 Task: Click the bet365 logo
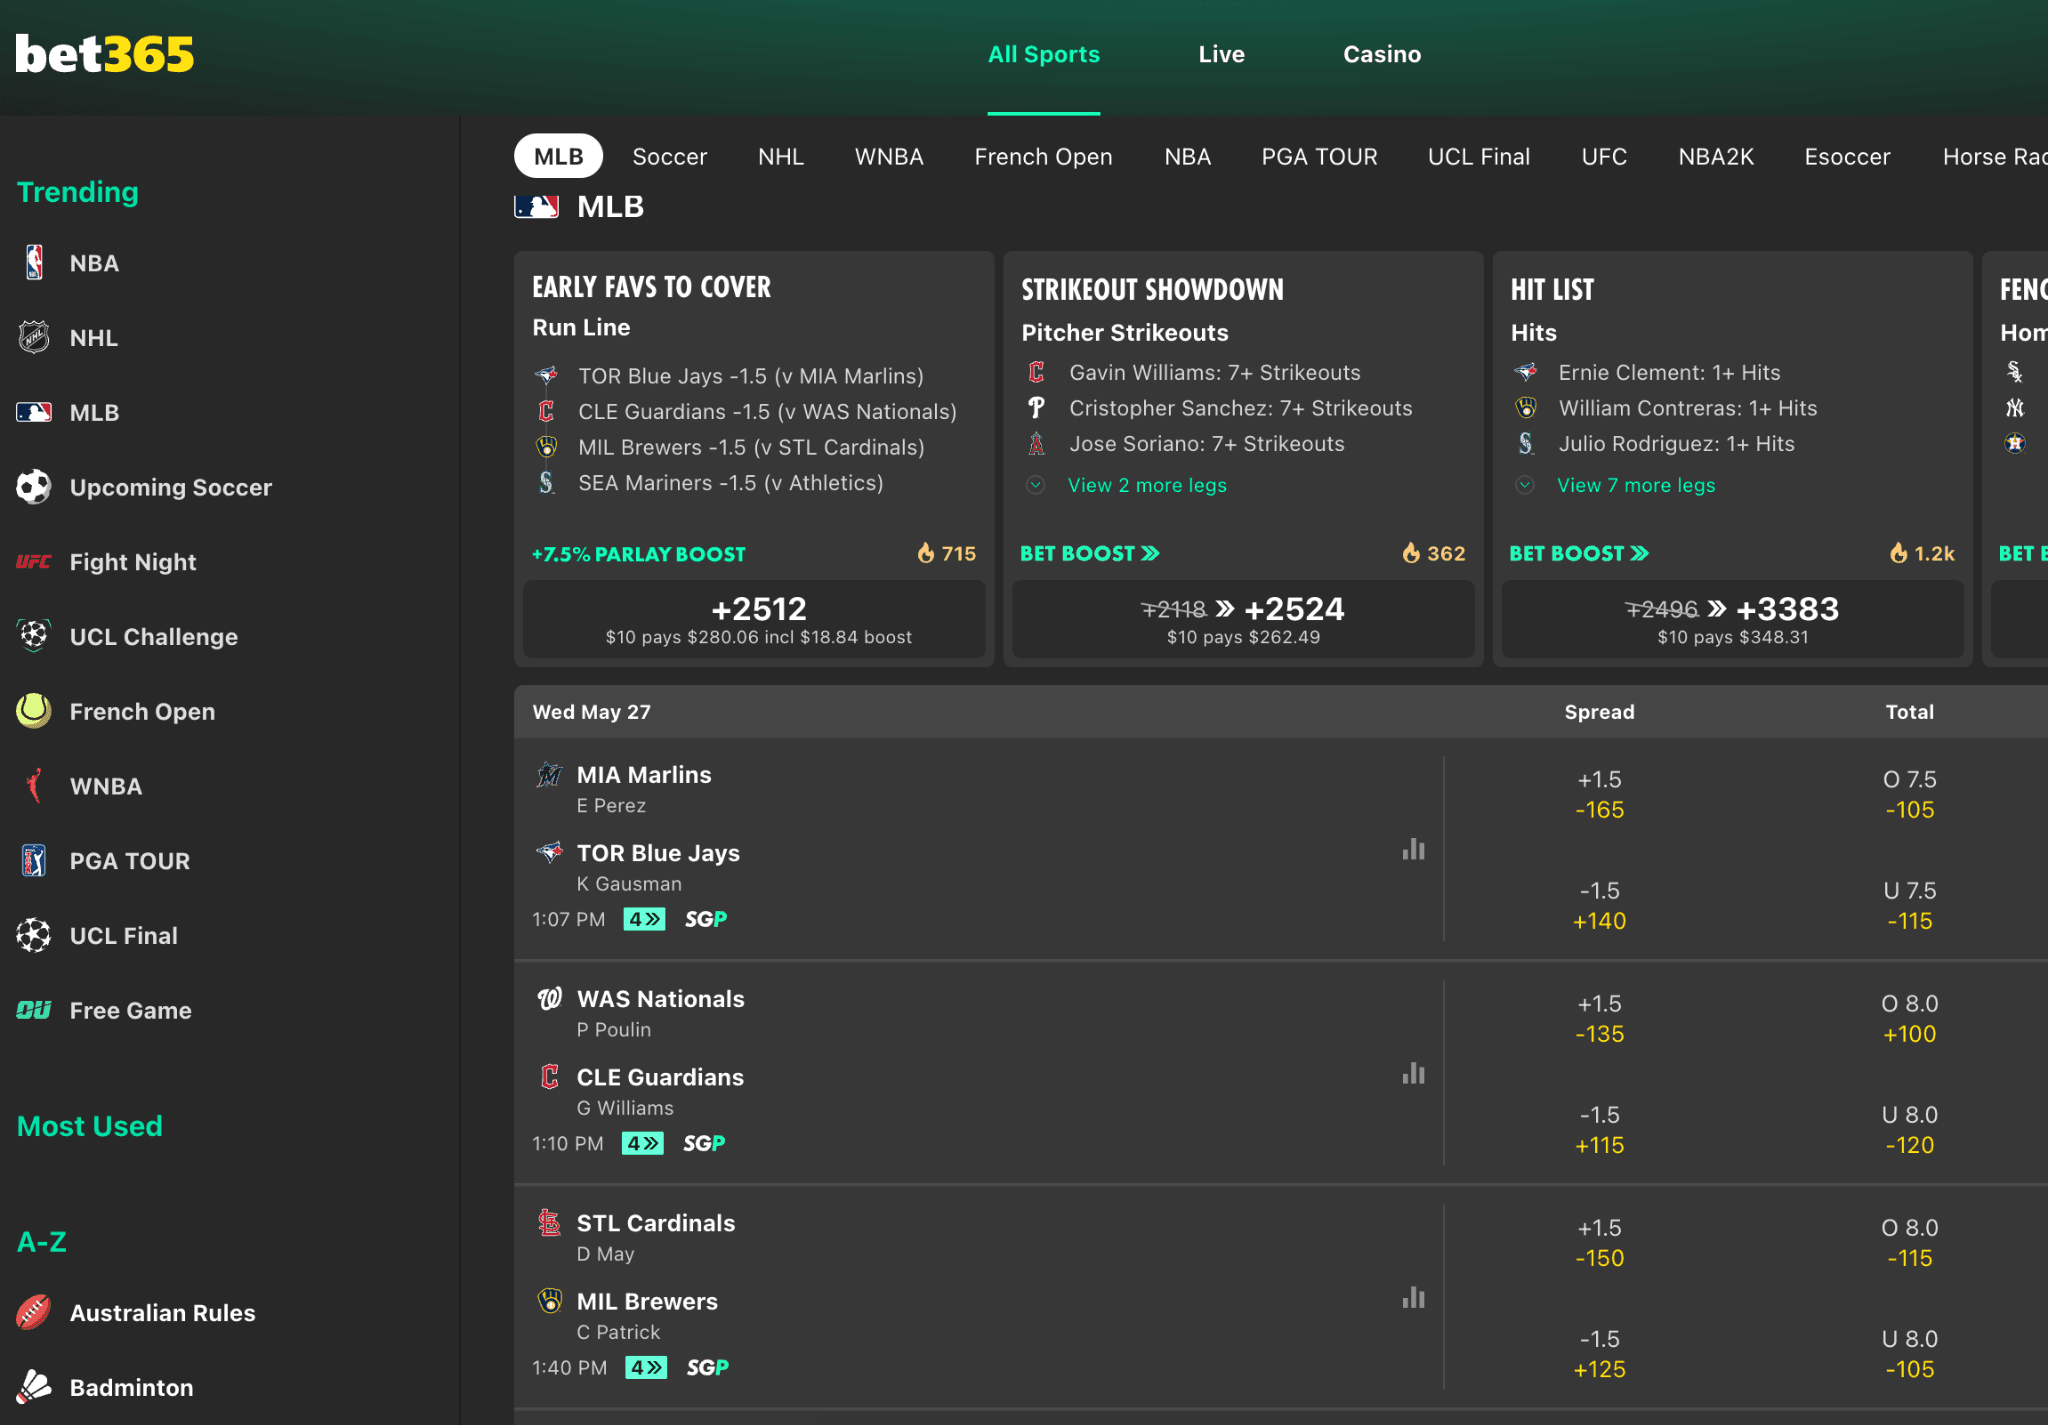(105, 54)
